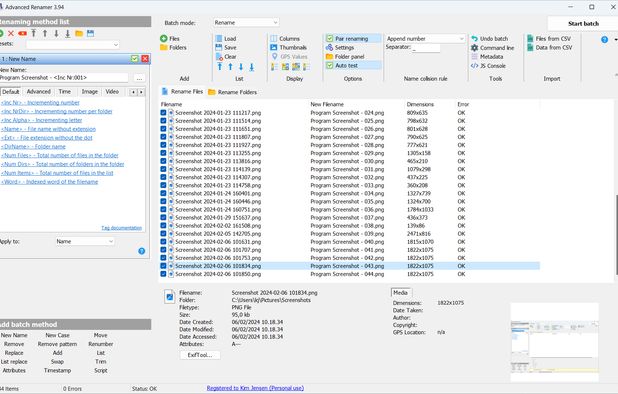Screen dimensions: 618x394
Task: Select Media tab in file details
Action: pyautogui.click(x=401, y=293)
